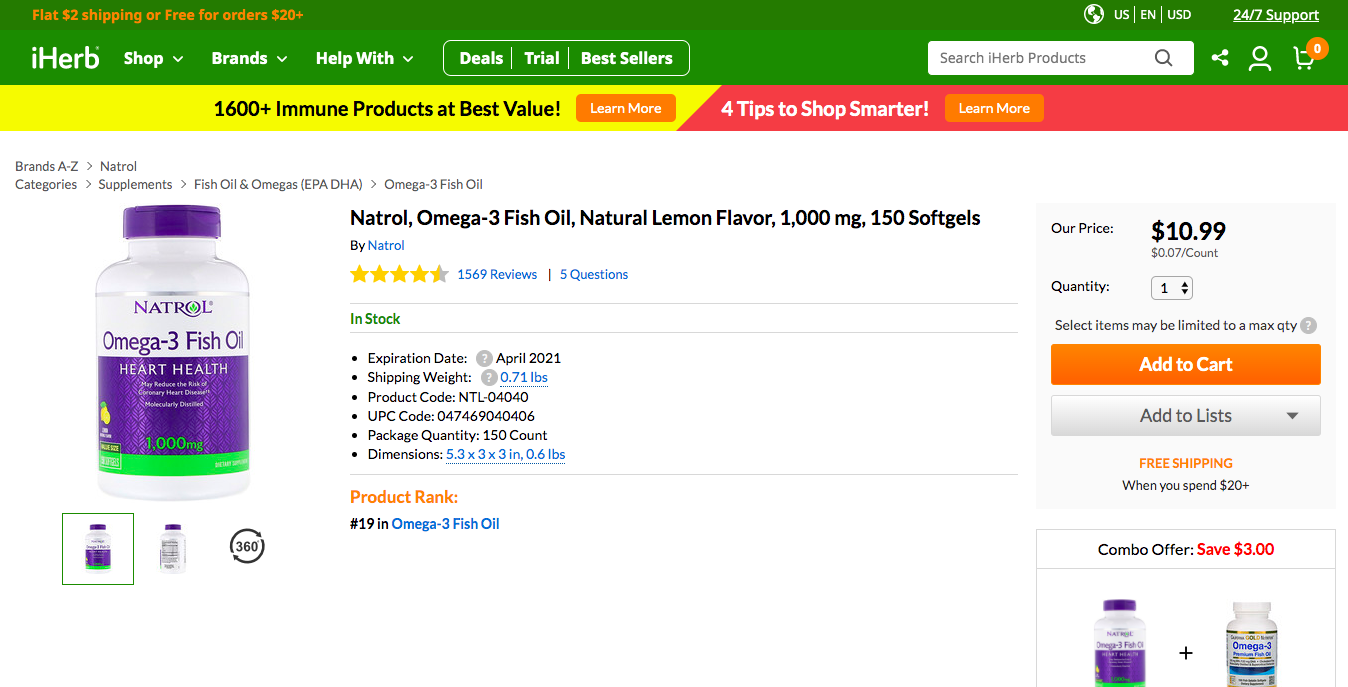This screenshot has width=1348, height=687.
Task: Click Expiration Date help question icon
Action: 484,358
